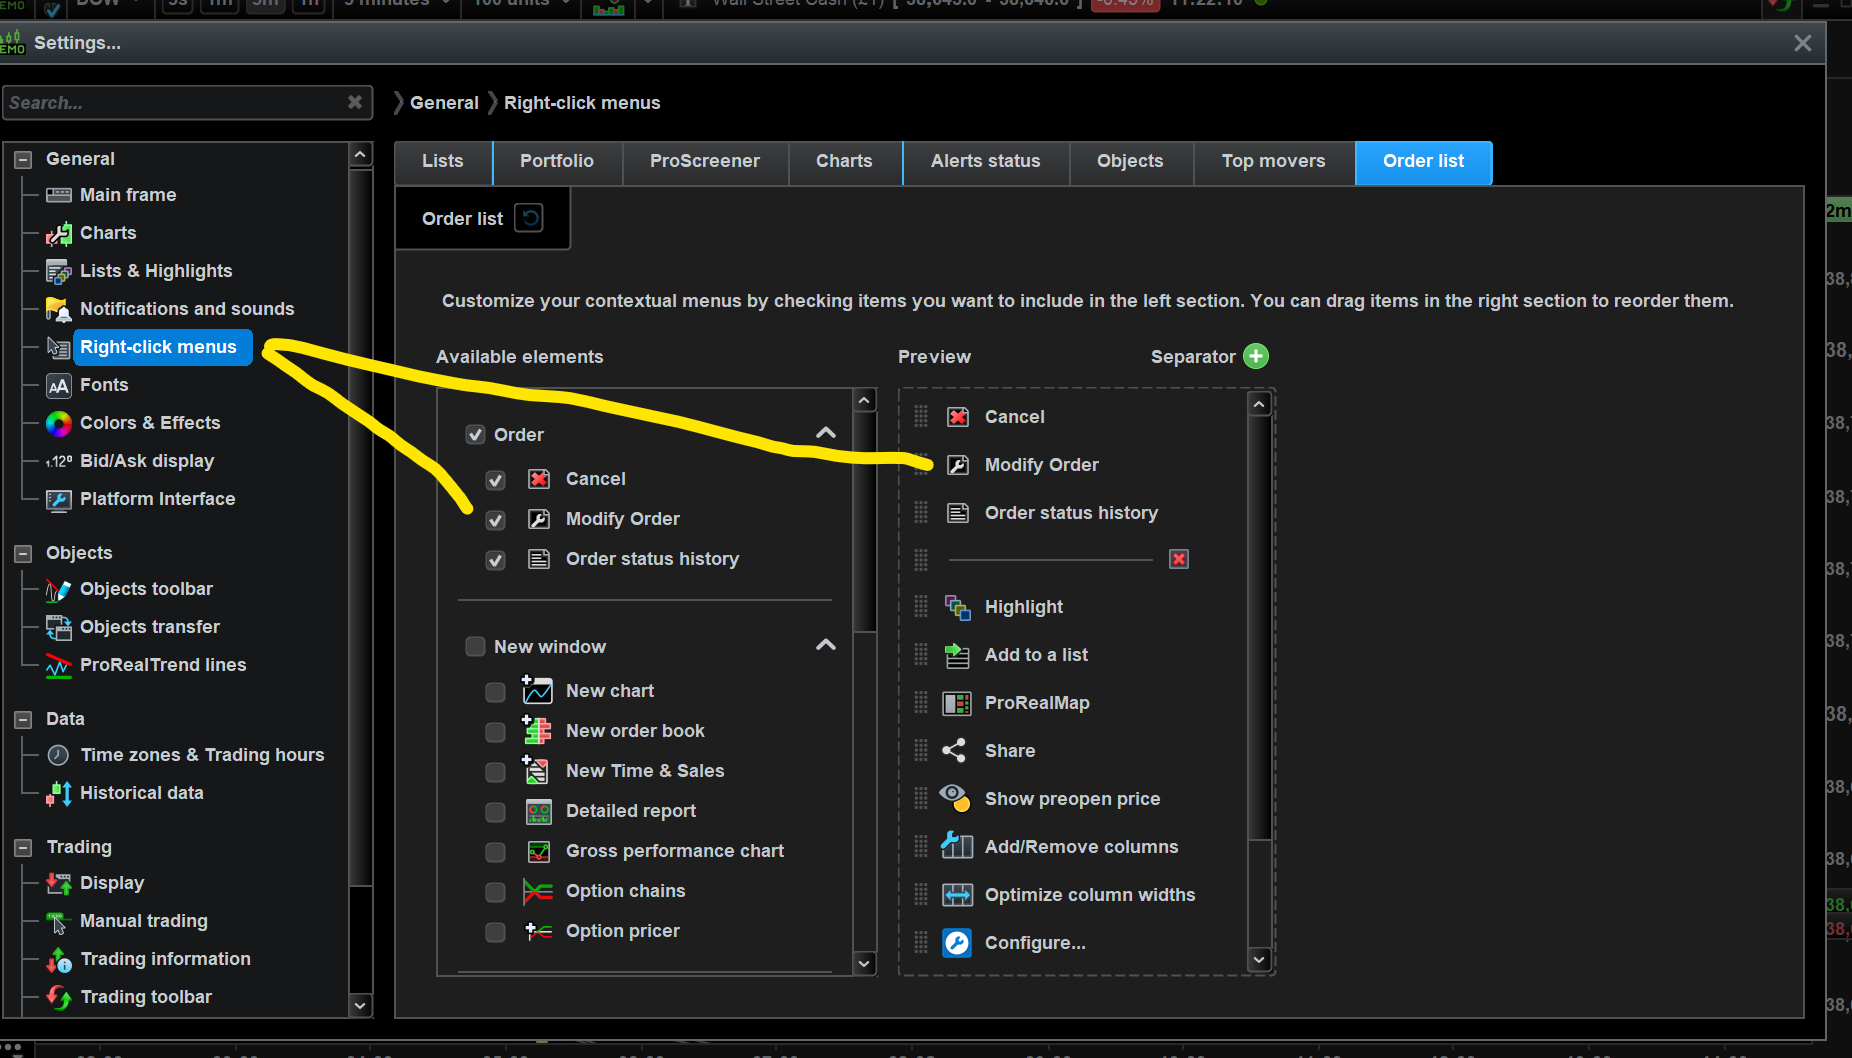Image resolution: width=1852 pixels, height=1058 pixels.
Task: Collapse the General tree section
Action: point(23,160)
